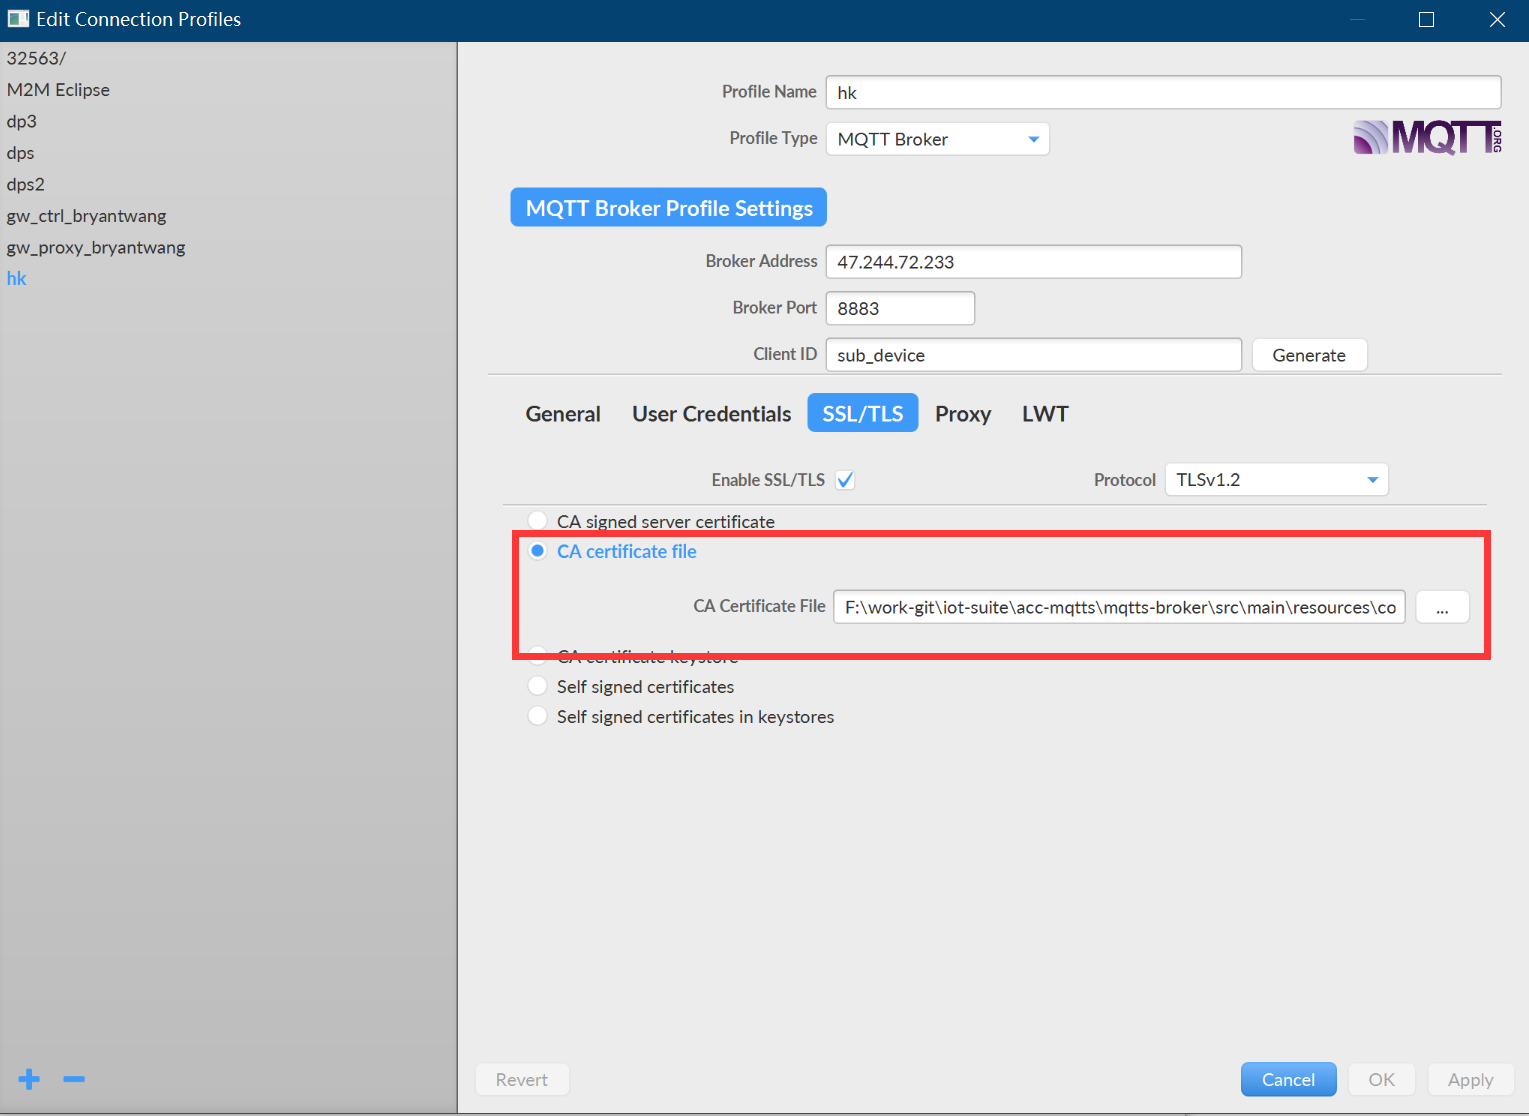Toggle the Enable SSL/TLS checkbox

pyautogui.click(x=845, y=480)
